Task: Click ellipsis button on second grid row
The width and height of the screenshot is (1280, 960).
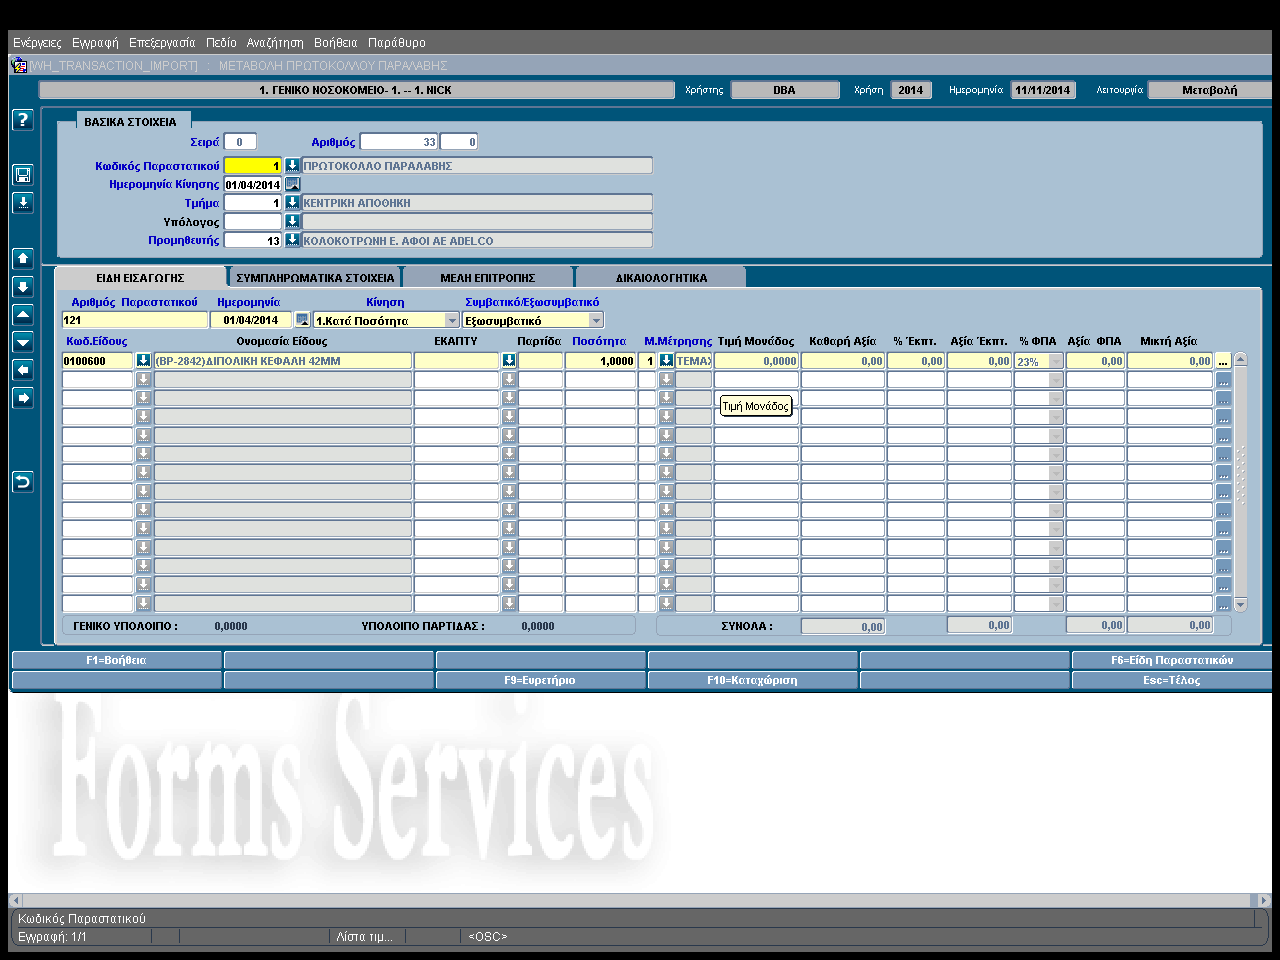Action: [x=1223, y=380]
